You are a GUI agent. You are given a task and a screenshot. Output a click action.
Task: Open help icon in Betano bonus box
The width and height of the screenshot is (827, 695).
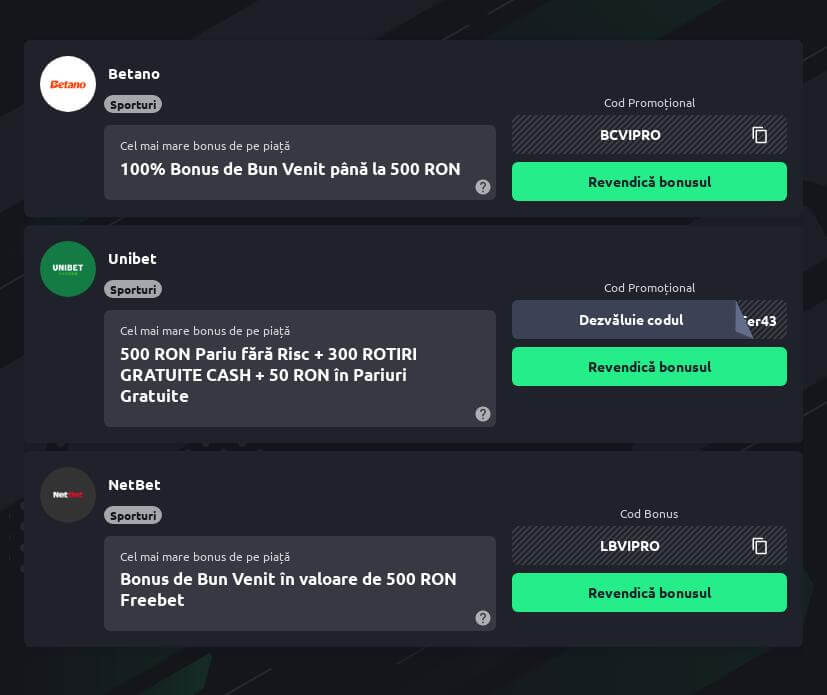click(x=483, y=187)
